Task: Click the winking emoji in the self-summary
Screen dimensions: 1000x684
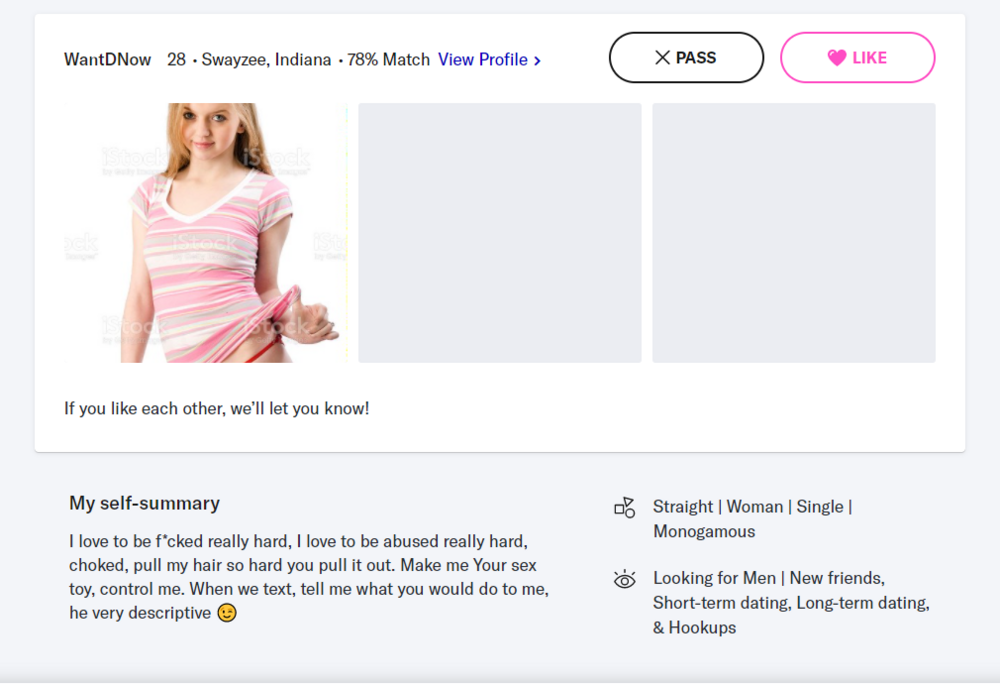Action: pos(227,613)
